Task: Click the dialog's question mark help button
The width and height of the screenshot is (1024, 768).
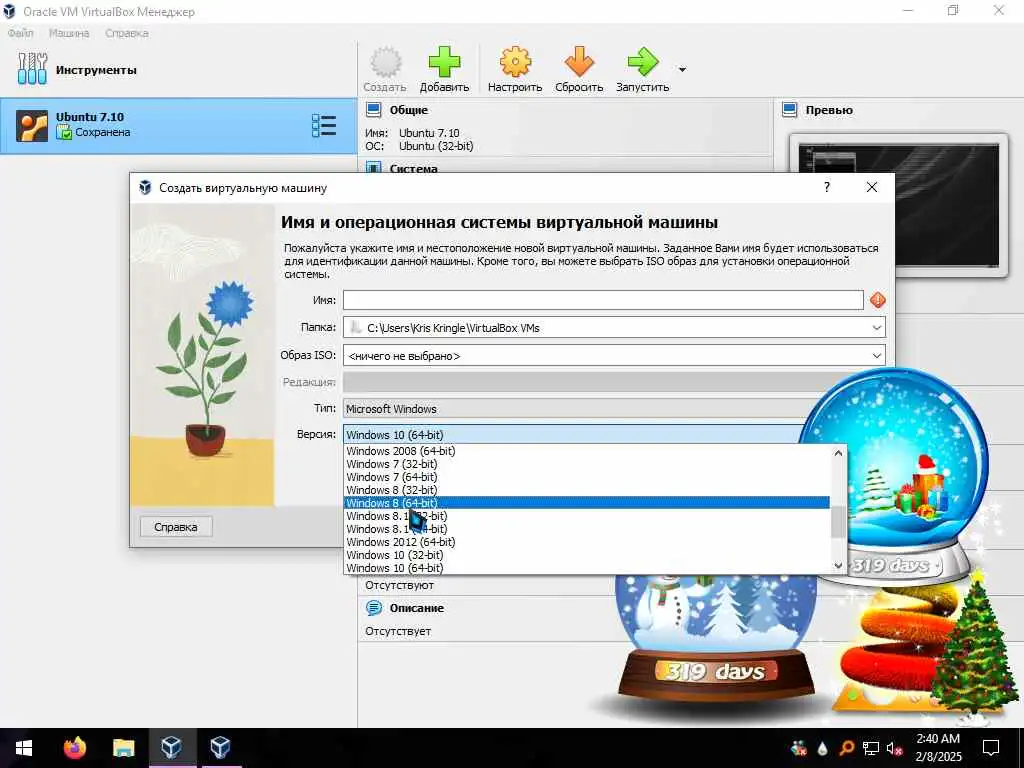Action: coord(827,187)
